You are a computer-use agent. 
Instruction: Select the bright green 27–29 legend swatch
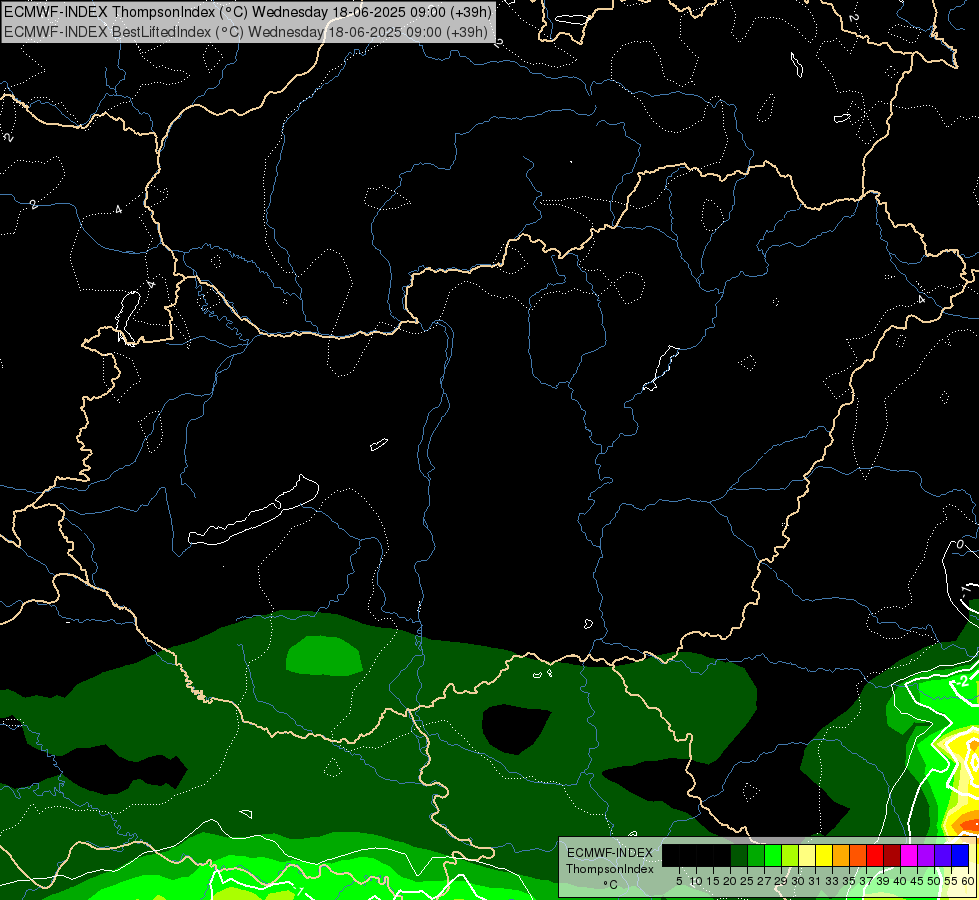(x=773, y=855)
